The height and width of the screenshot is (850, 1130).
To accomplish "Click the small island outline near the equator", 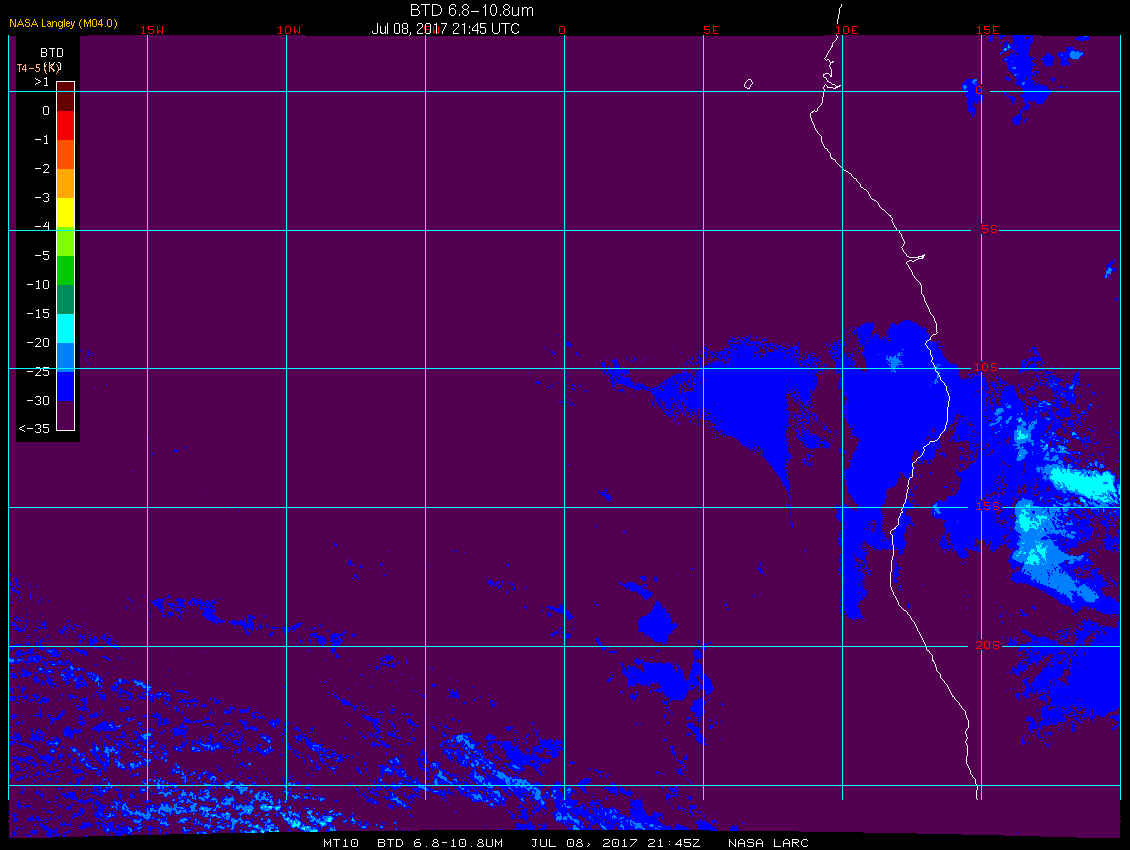I will tap(748, 84).
